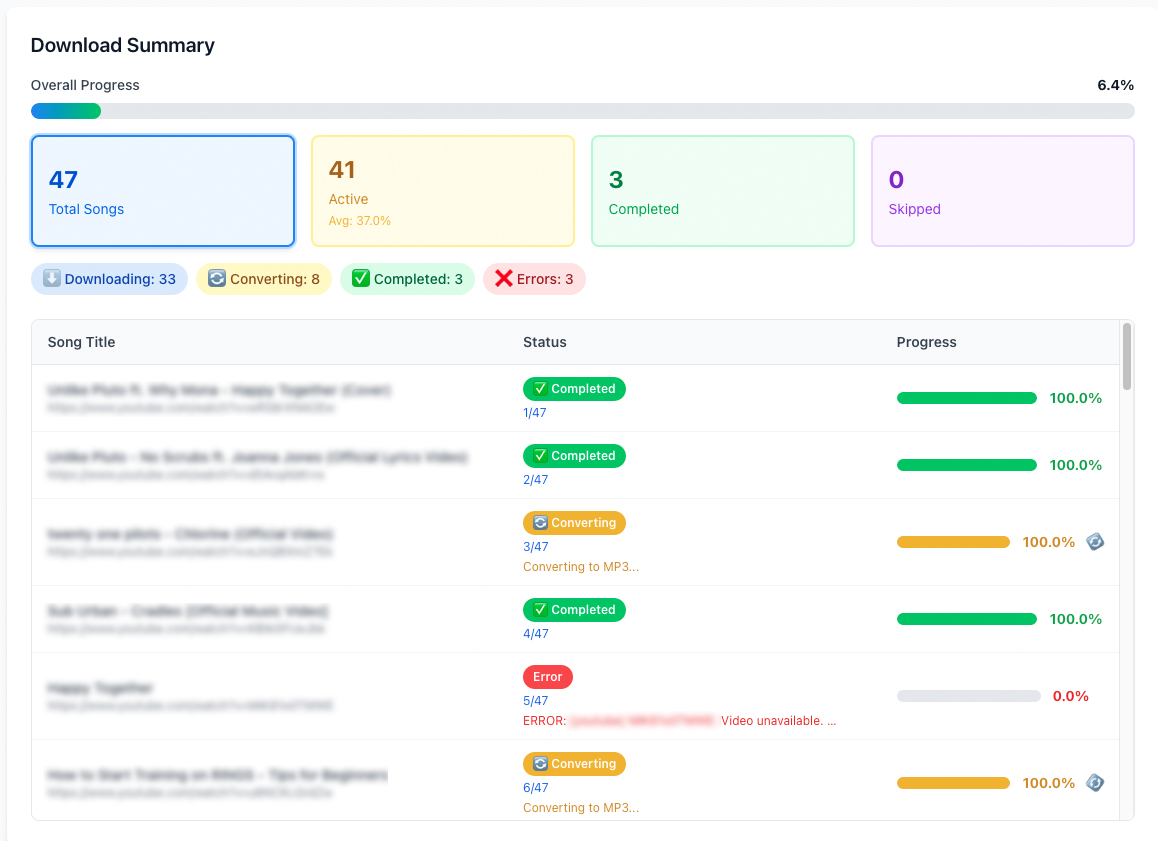Click the Overall Progress bar
1158x841 pixels.
tap(582, 111)
